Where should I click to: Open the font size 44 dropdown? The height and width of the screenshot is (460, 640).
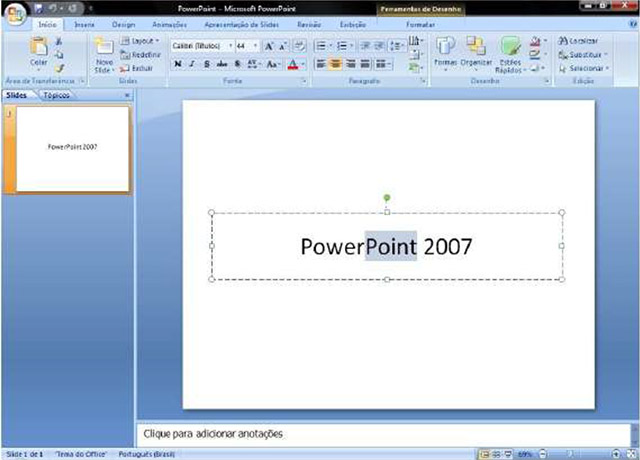pyautogui.click(x=256, y=46)
